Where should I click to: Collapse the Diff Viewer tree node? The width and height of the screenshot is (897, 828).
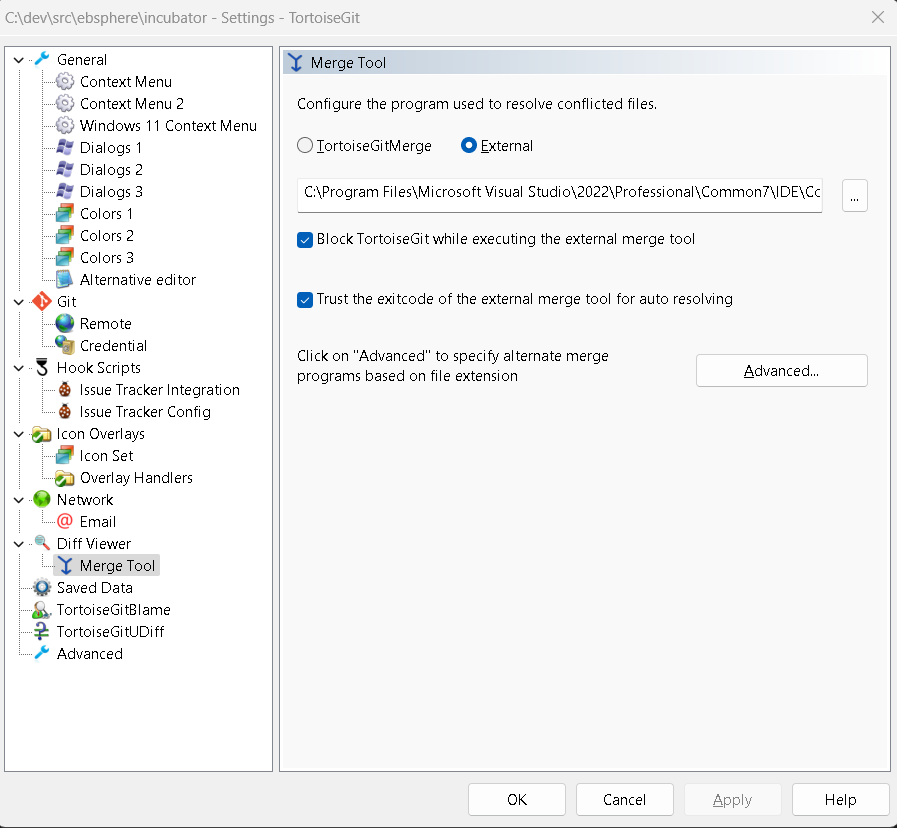(19, 544)
